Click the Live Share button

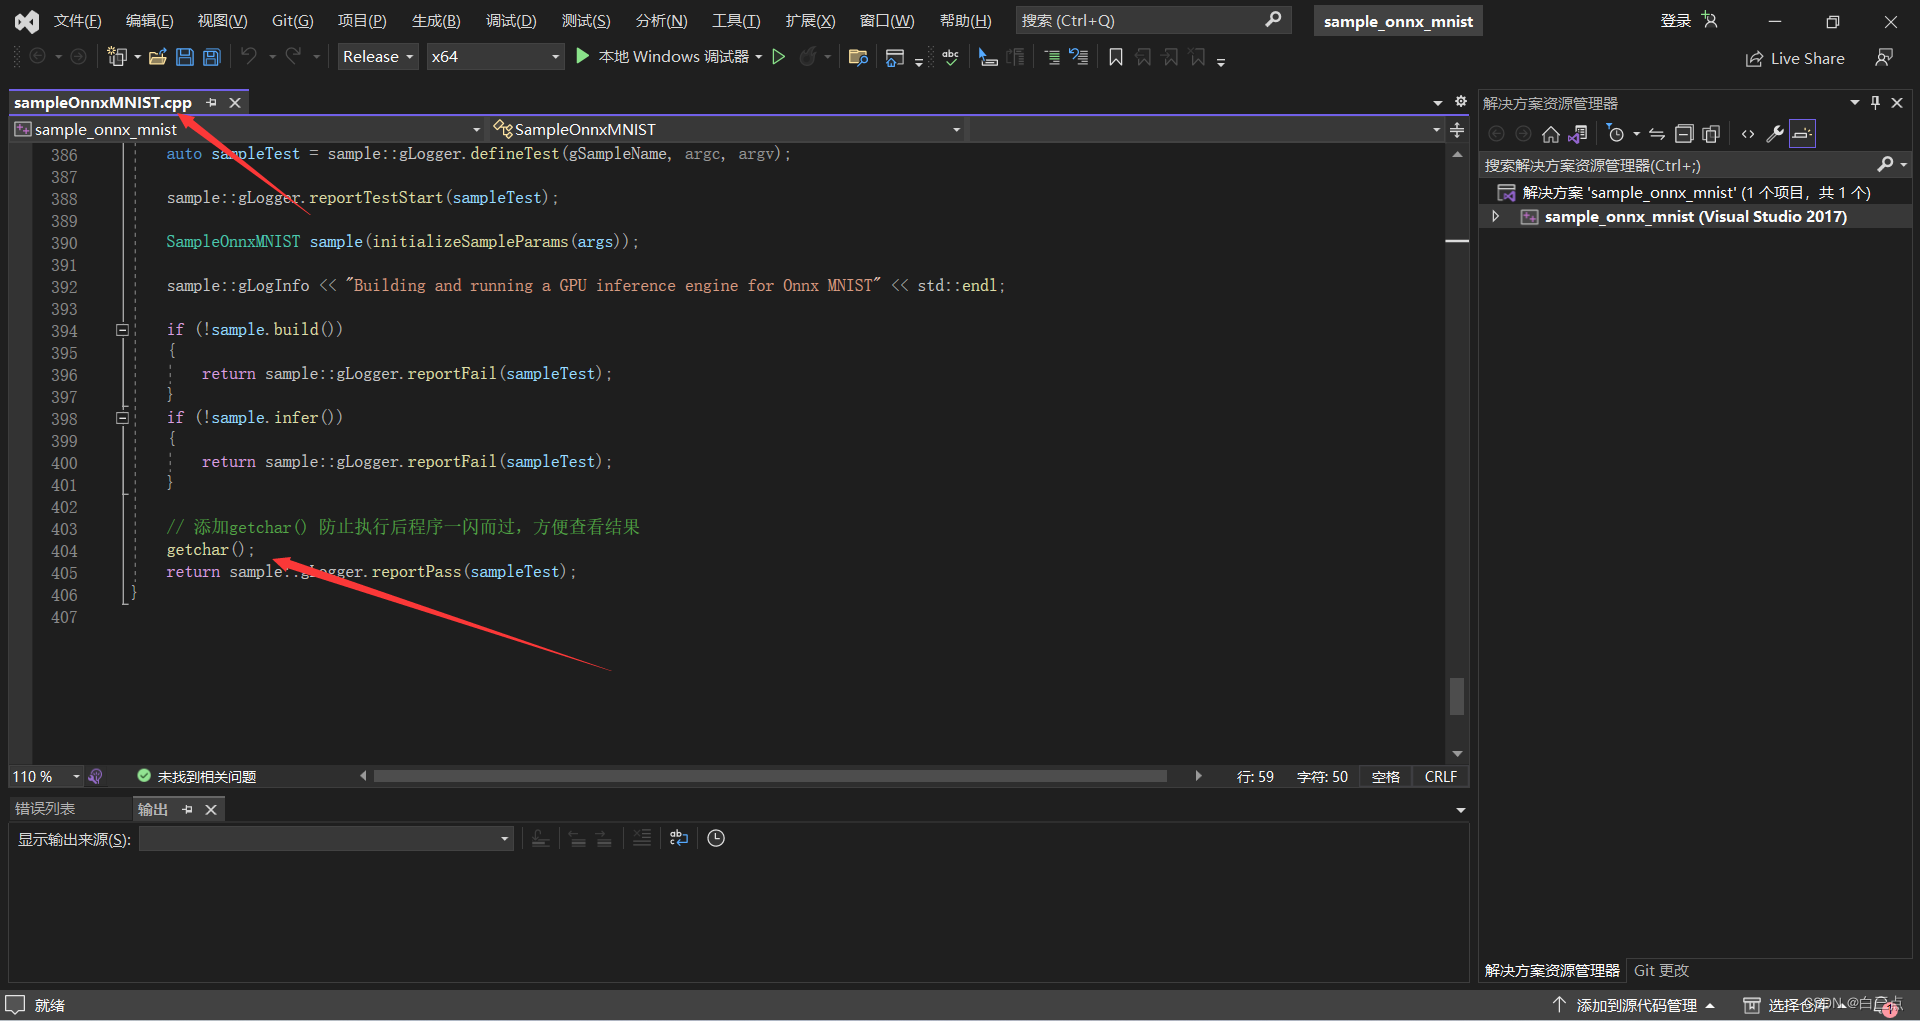tap(1795, 58)
